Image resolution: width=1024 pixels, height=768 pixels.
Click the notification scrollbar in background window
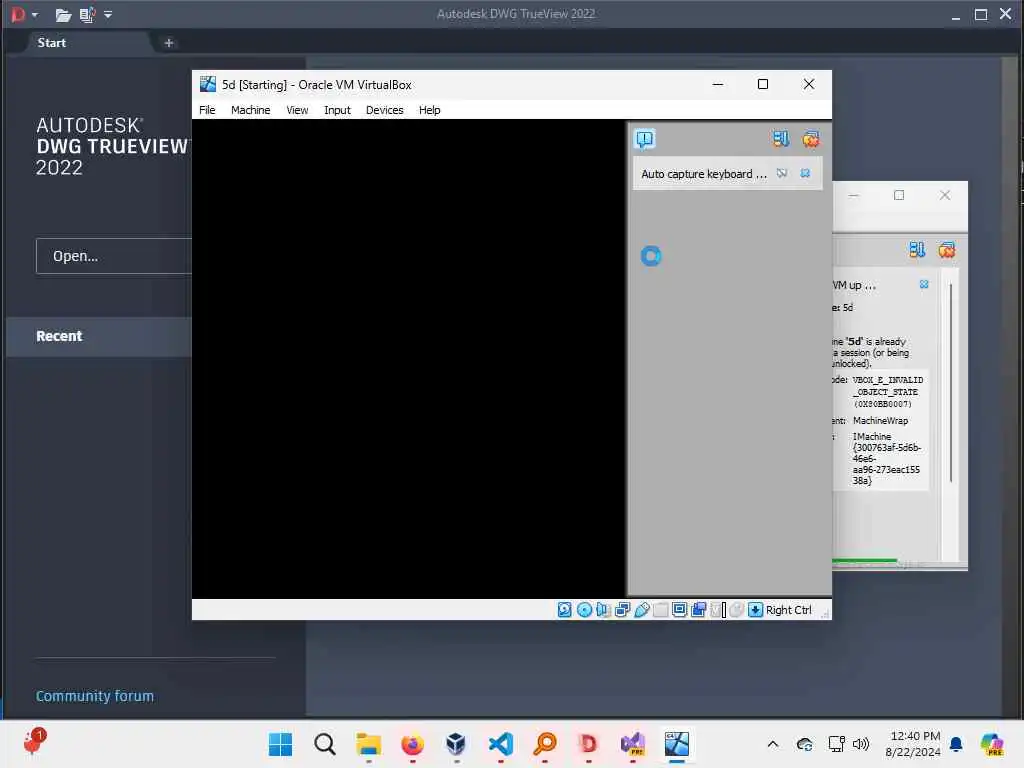point(951,383)
